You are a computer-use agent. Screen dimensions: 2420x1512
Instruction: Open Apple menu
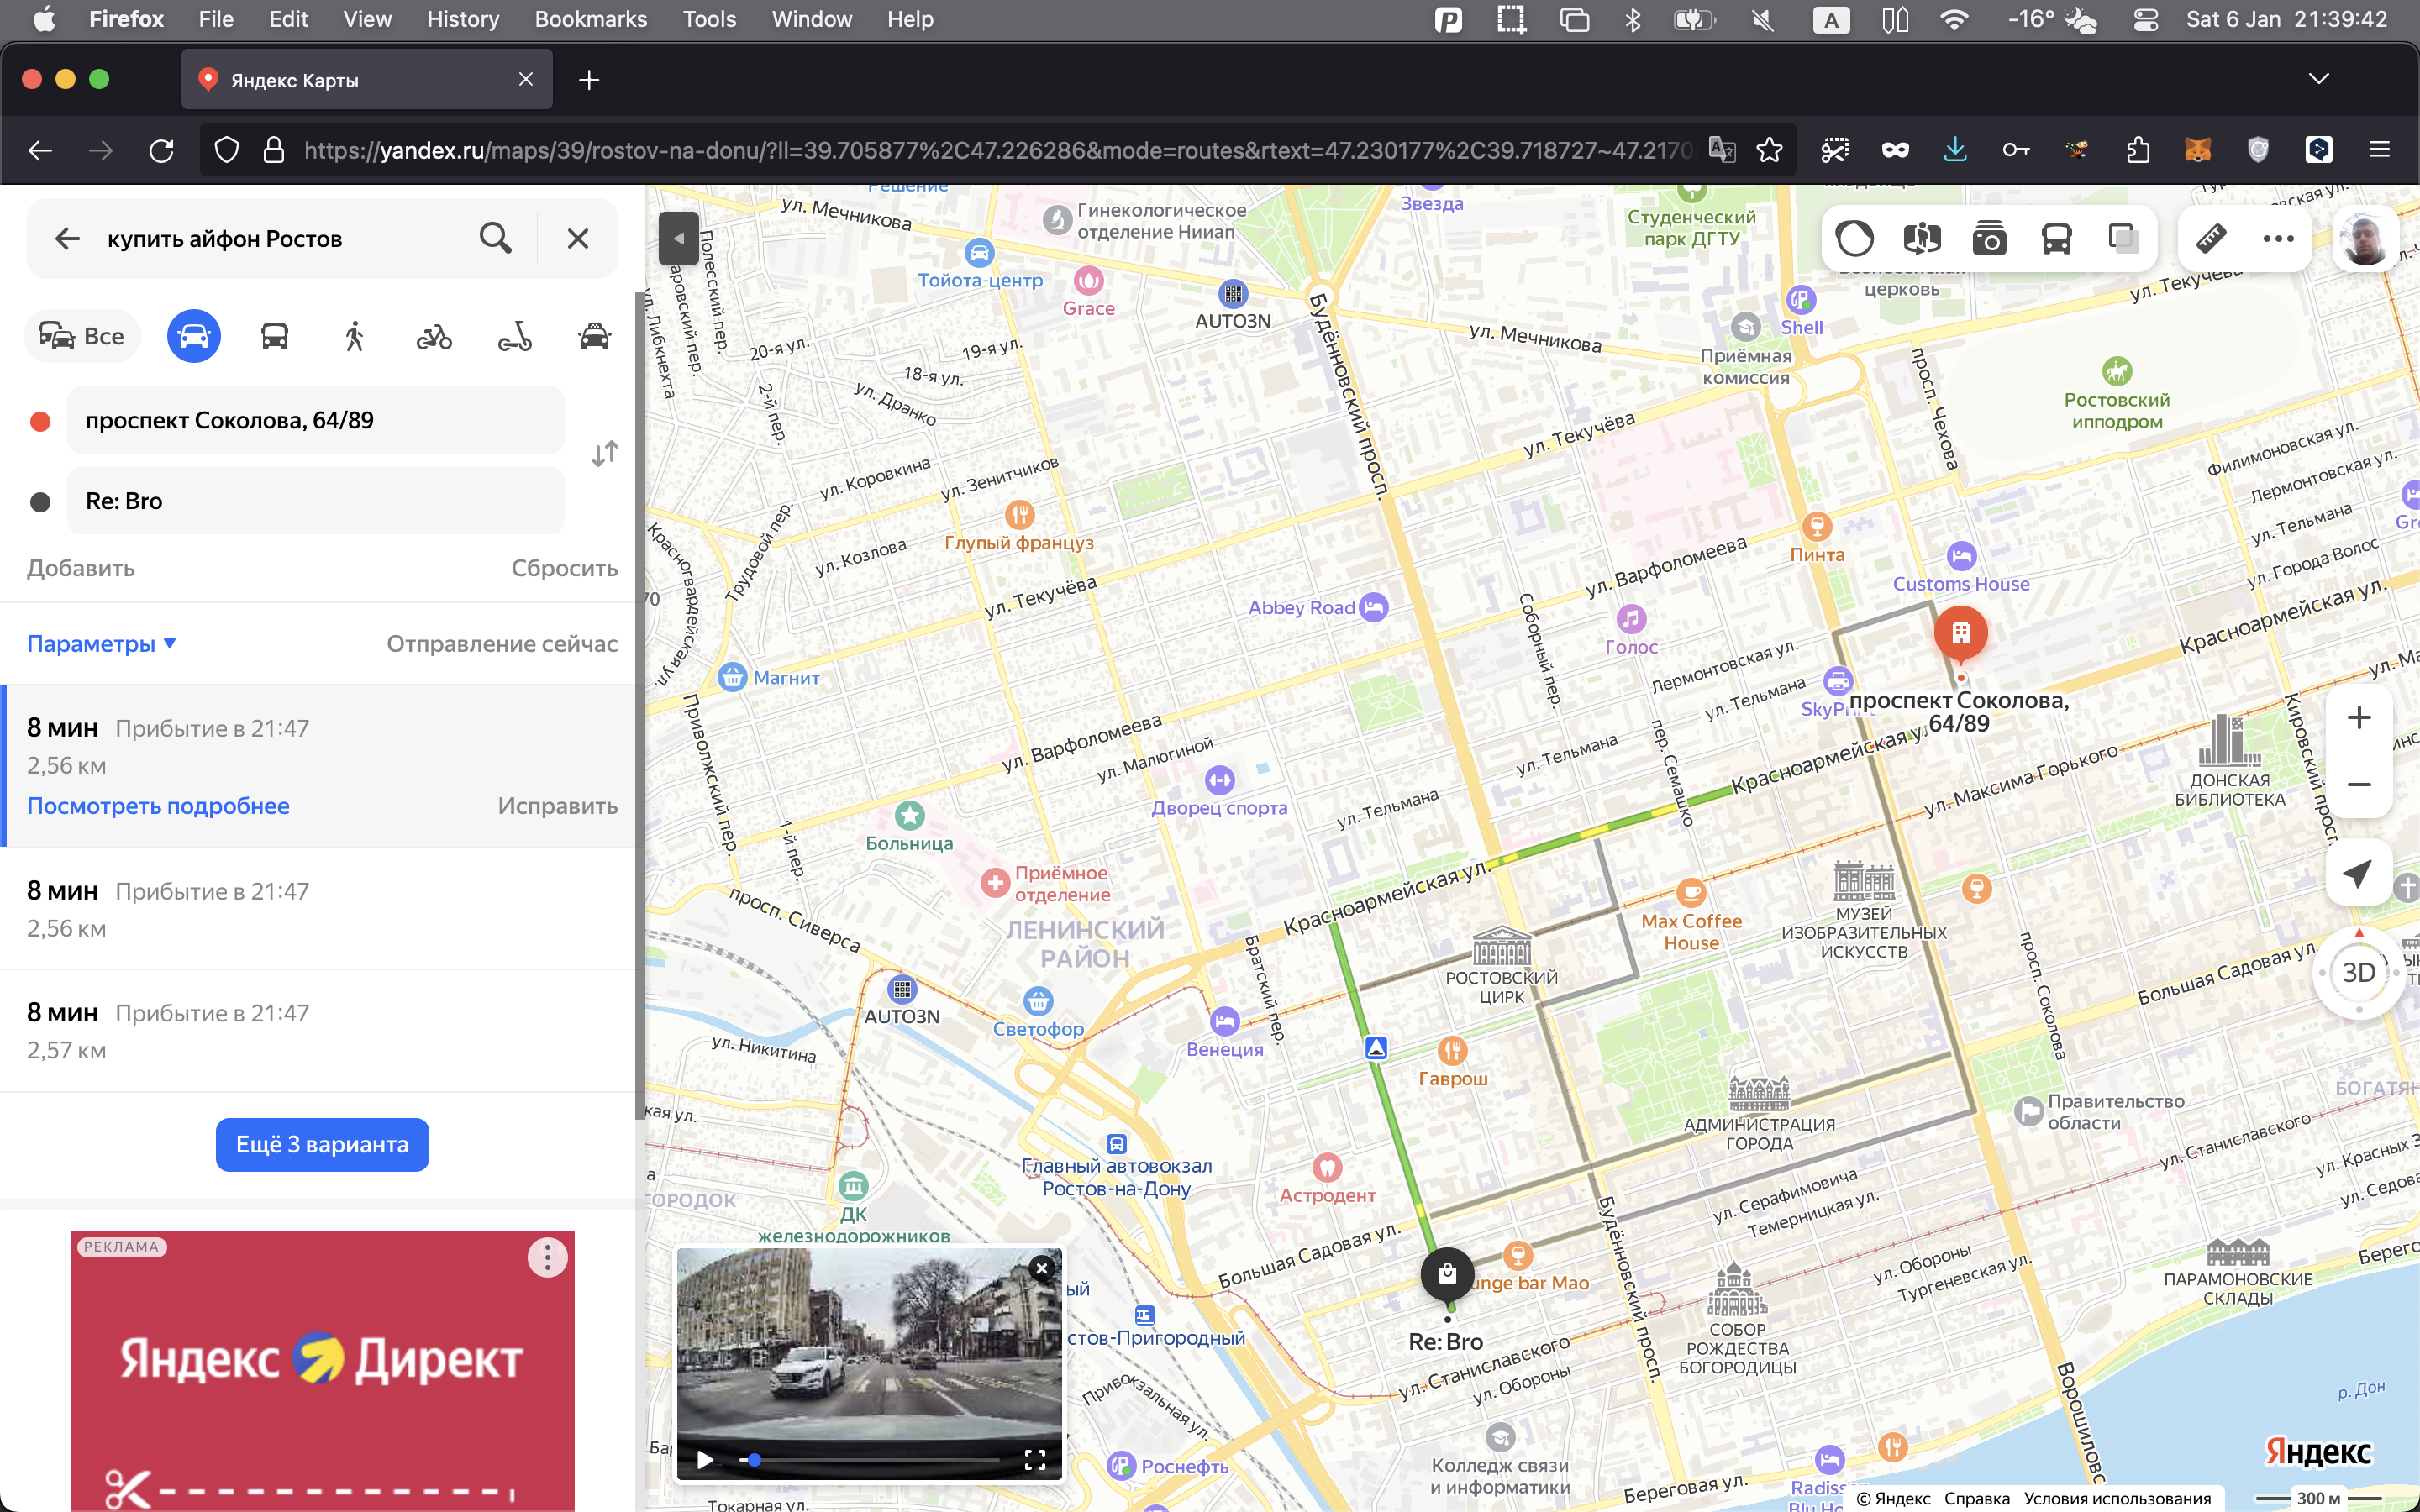44,19
